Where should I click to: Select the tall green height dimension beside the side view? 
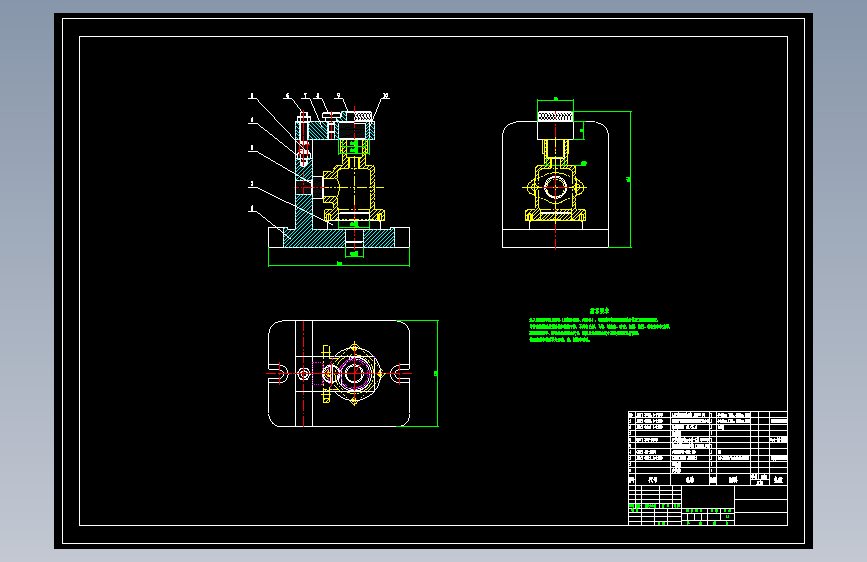click(630, 179)
